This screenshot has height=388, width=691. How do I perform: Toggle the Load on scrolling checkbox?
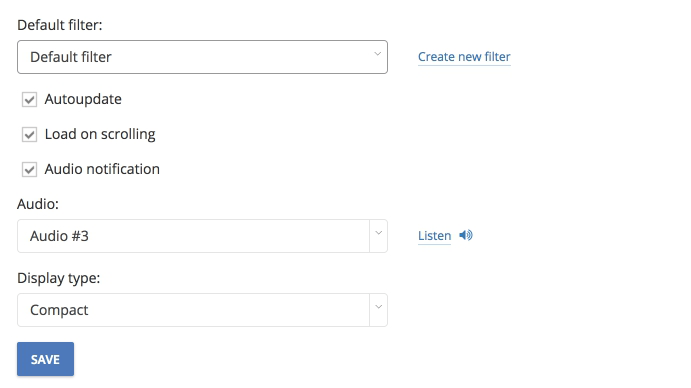(30, 134)
